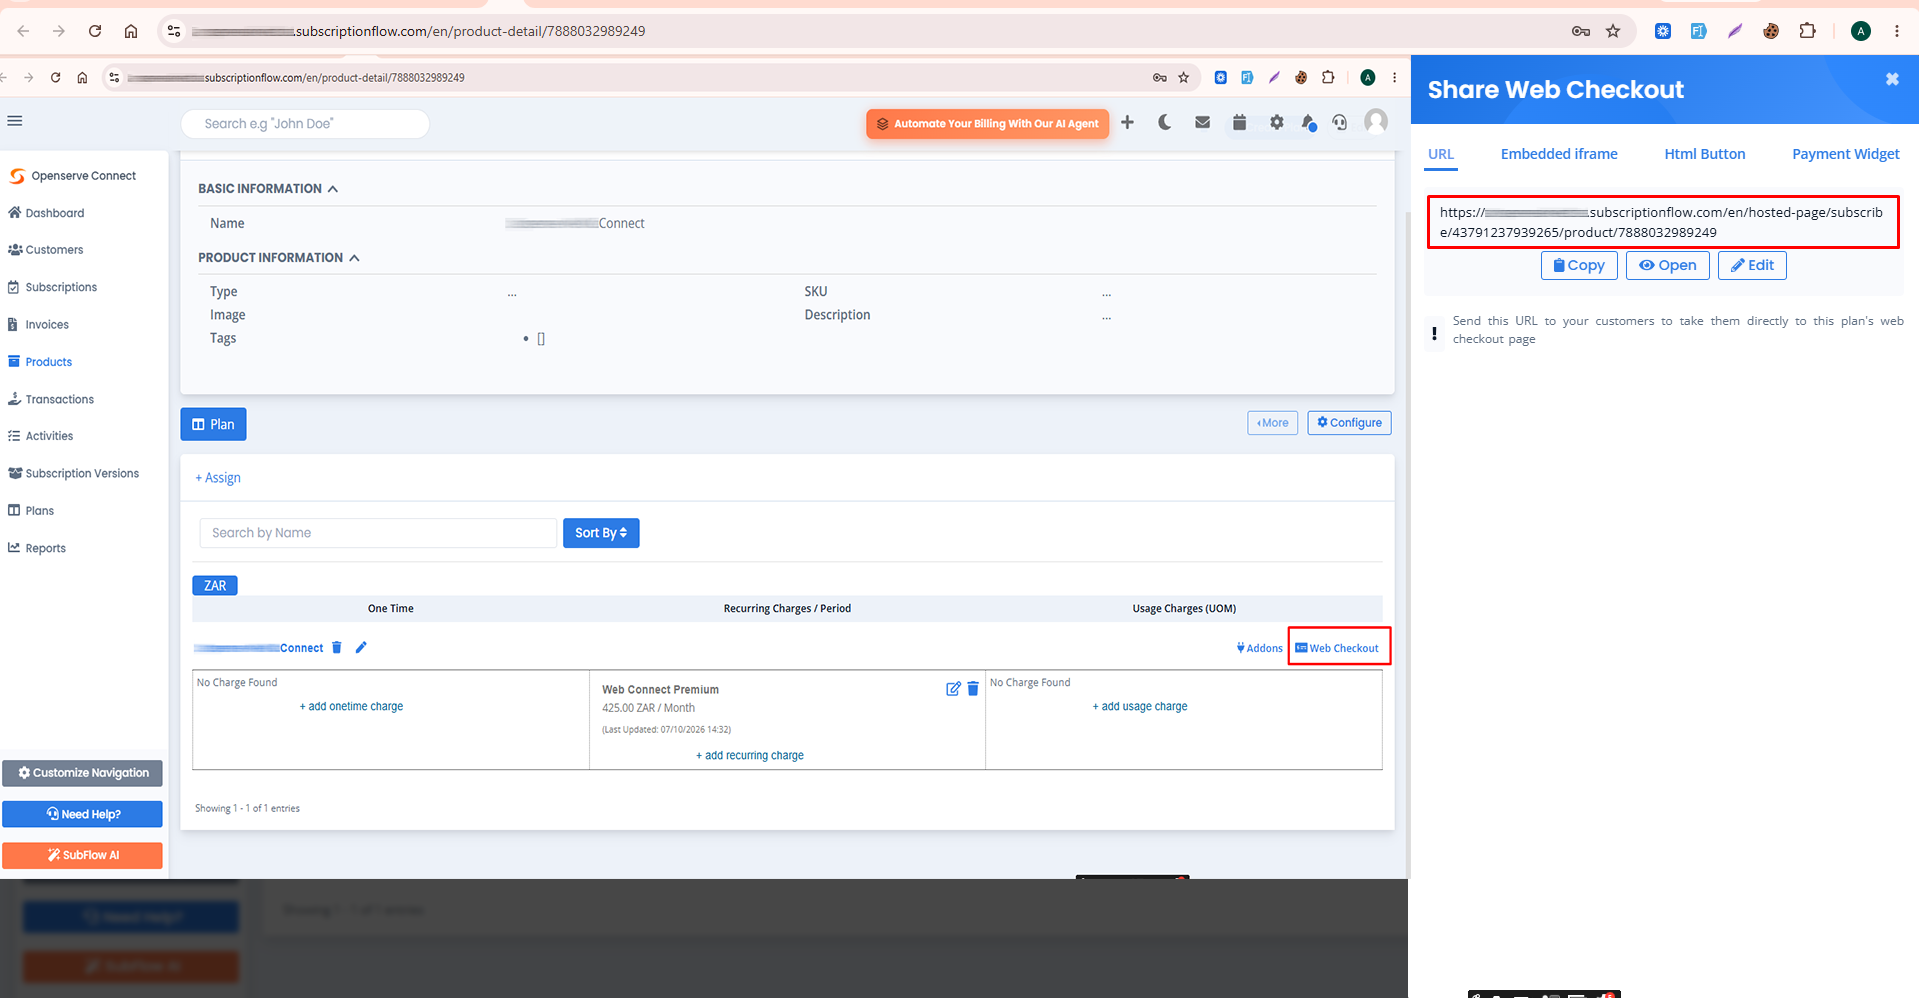Copy the web checkout URL

point(1579,265)
